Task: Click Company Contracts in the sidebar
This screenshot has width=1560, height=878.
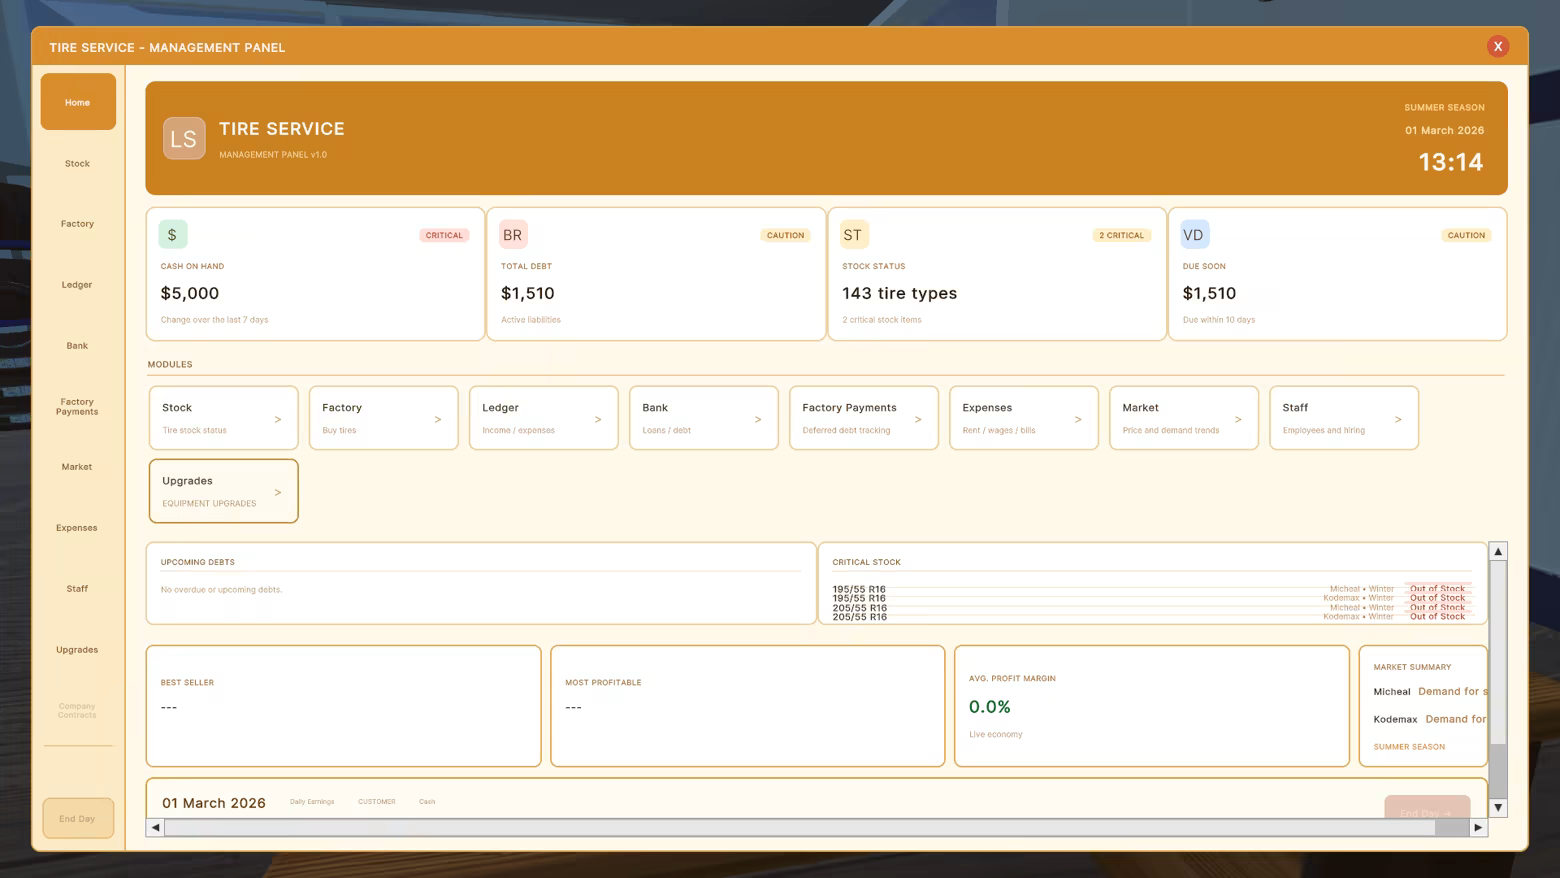Action: tap(78, 711)
